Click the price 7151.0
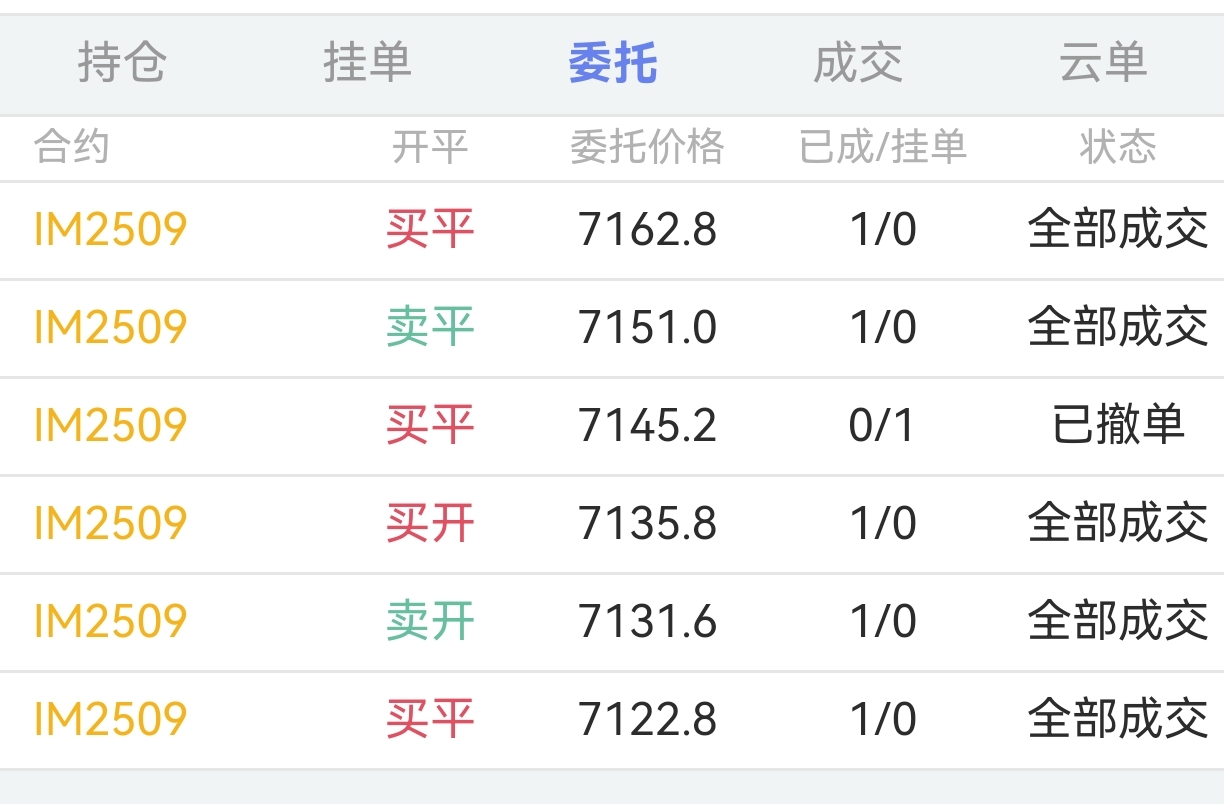 click(x=647, y=327)
